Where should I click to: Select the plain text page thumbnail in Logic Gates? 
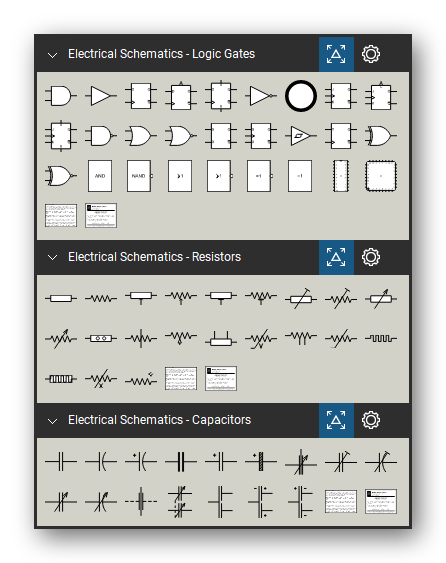tap(61, 215)
